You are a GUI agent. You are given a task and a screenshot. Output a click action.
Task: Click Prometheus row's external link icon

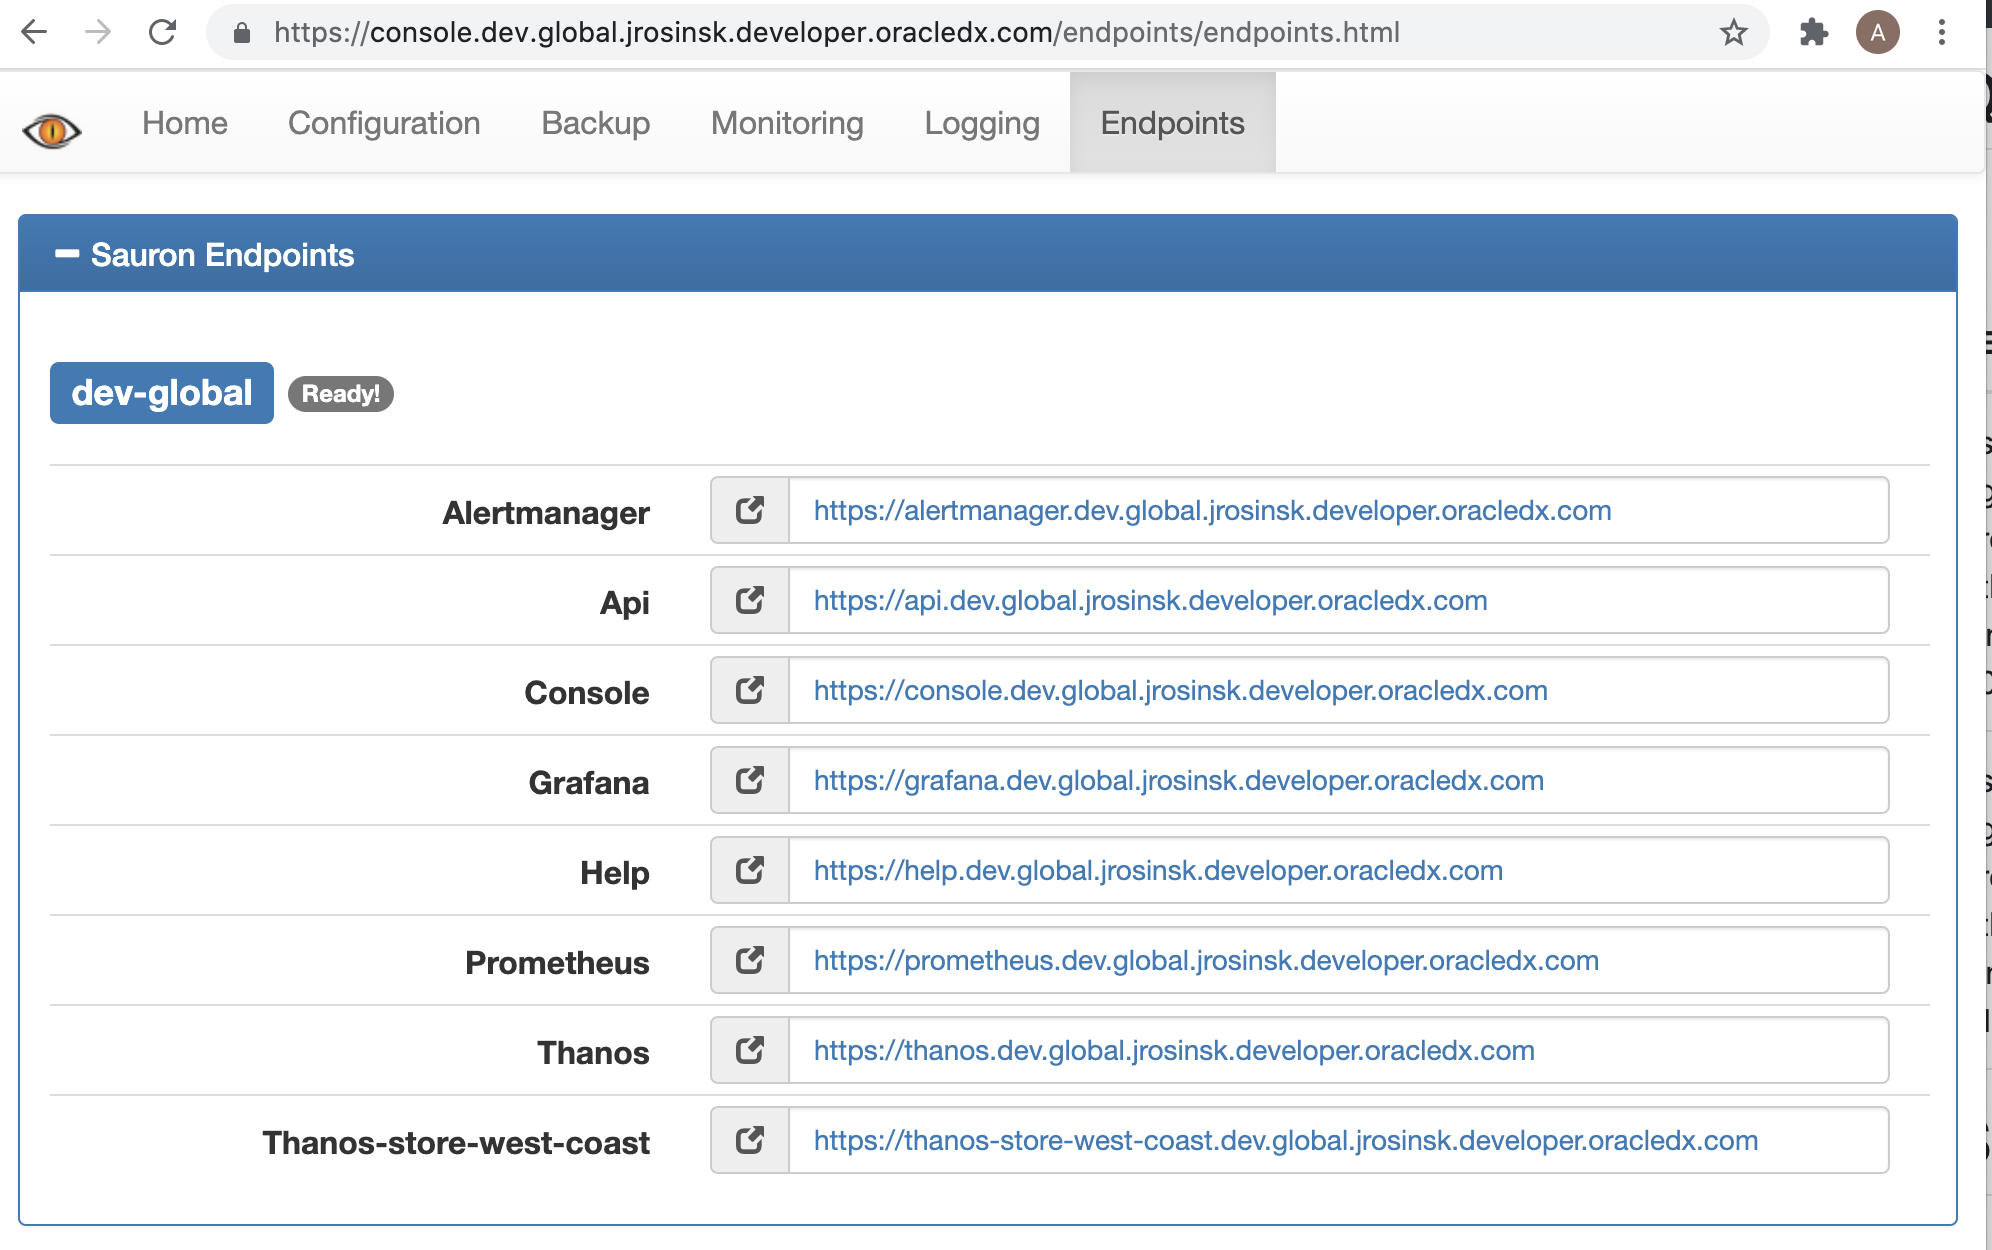pyautogui.click(x=750, y=961)
